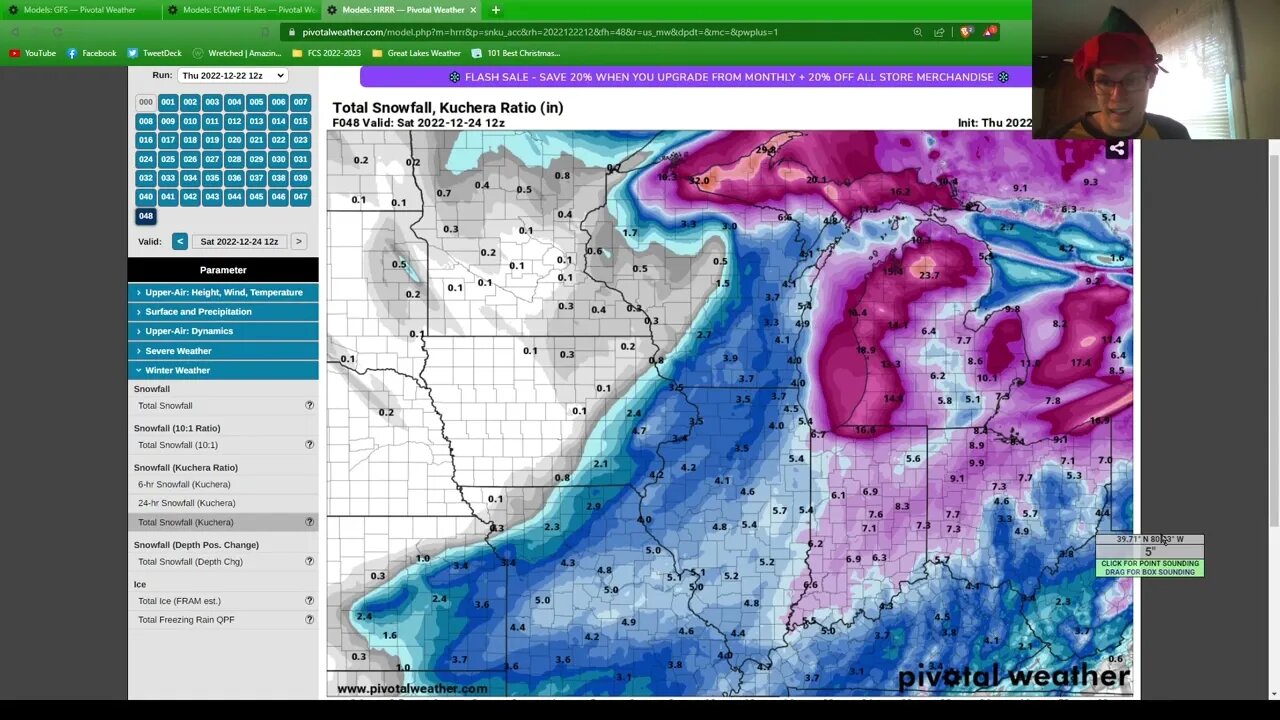Screen dimensions: 1280x720
Task: Select Total Snowfall (Kuchera) parameter
Action: tap(186, 522)
